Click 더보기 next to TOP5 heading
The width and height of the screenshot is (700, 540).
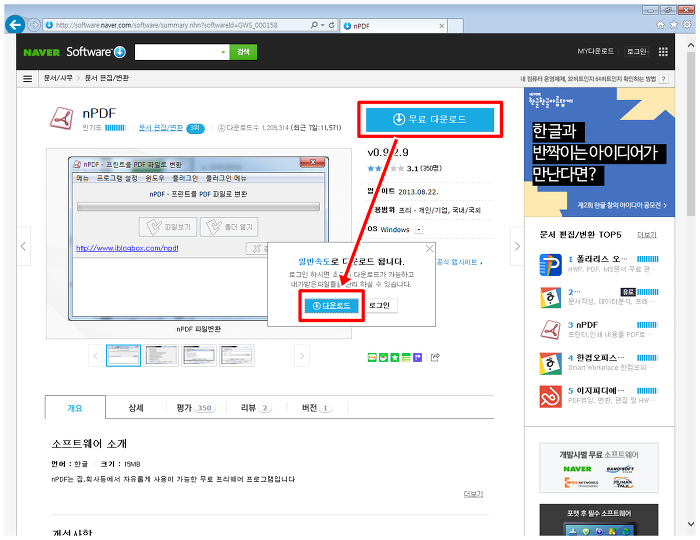(x=646, y=235)
